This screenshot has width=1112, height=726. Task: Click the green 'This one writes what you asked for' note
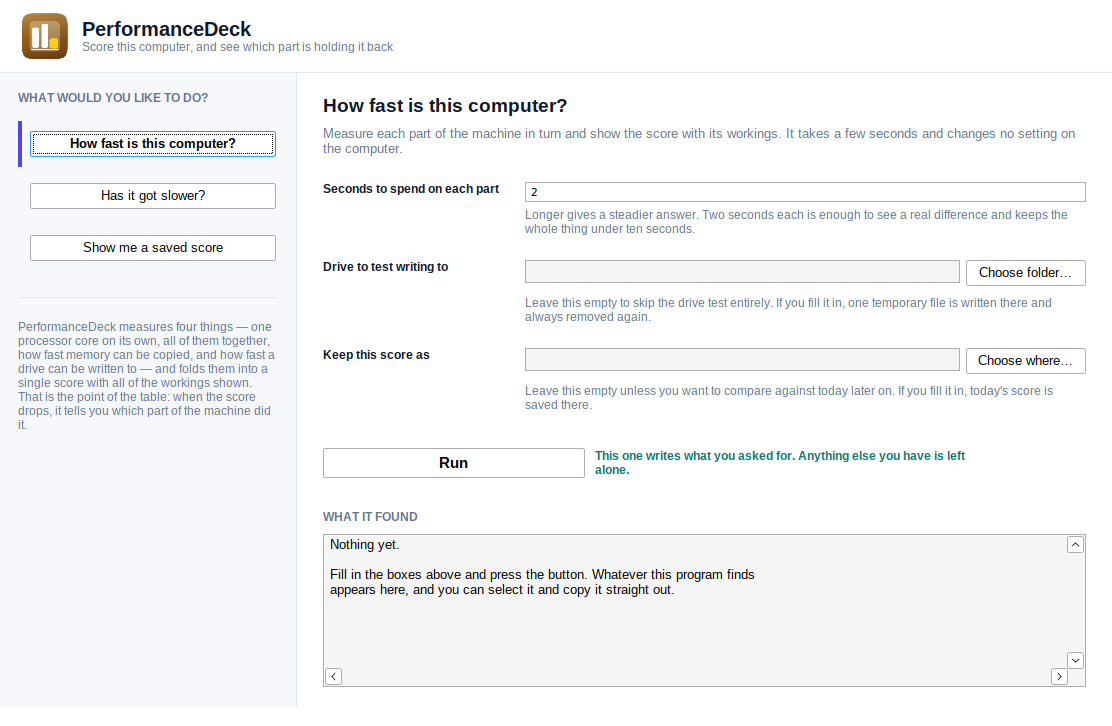780,463
